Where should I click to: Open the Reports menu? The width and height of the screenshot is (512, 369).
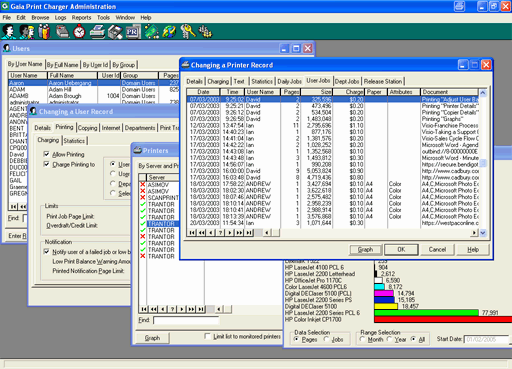[x=81, y=18]
